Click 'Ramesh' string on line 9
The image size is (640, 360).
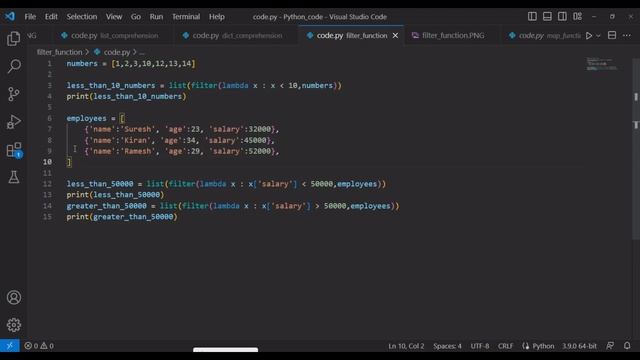coord(138,151)
